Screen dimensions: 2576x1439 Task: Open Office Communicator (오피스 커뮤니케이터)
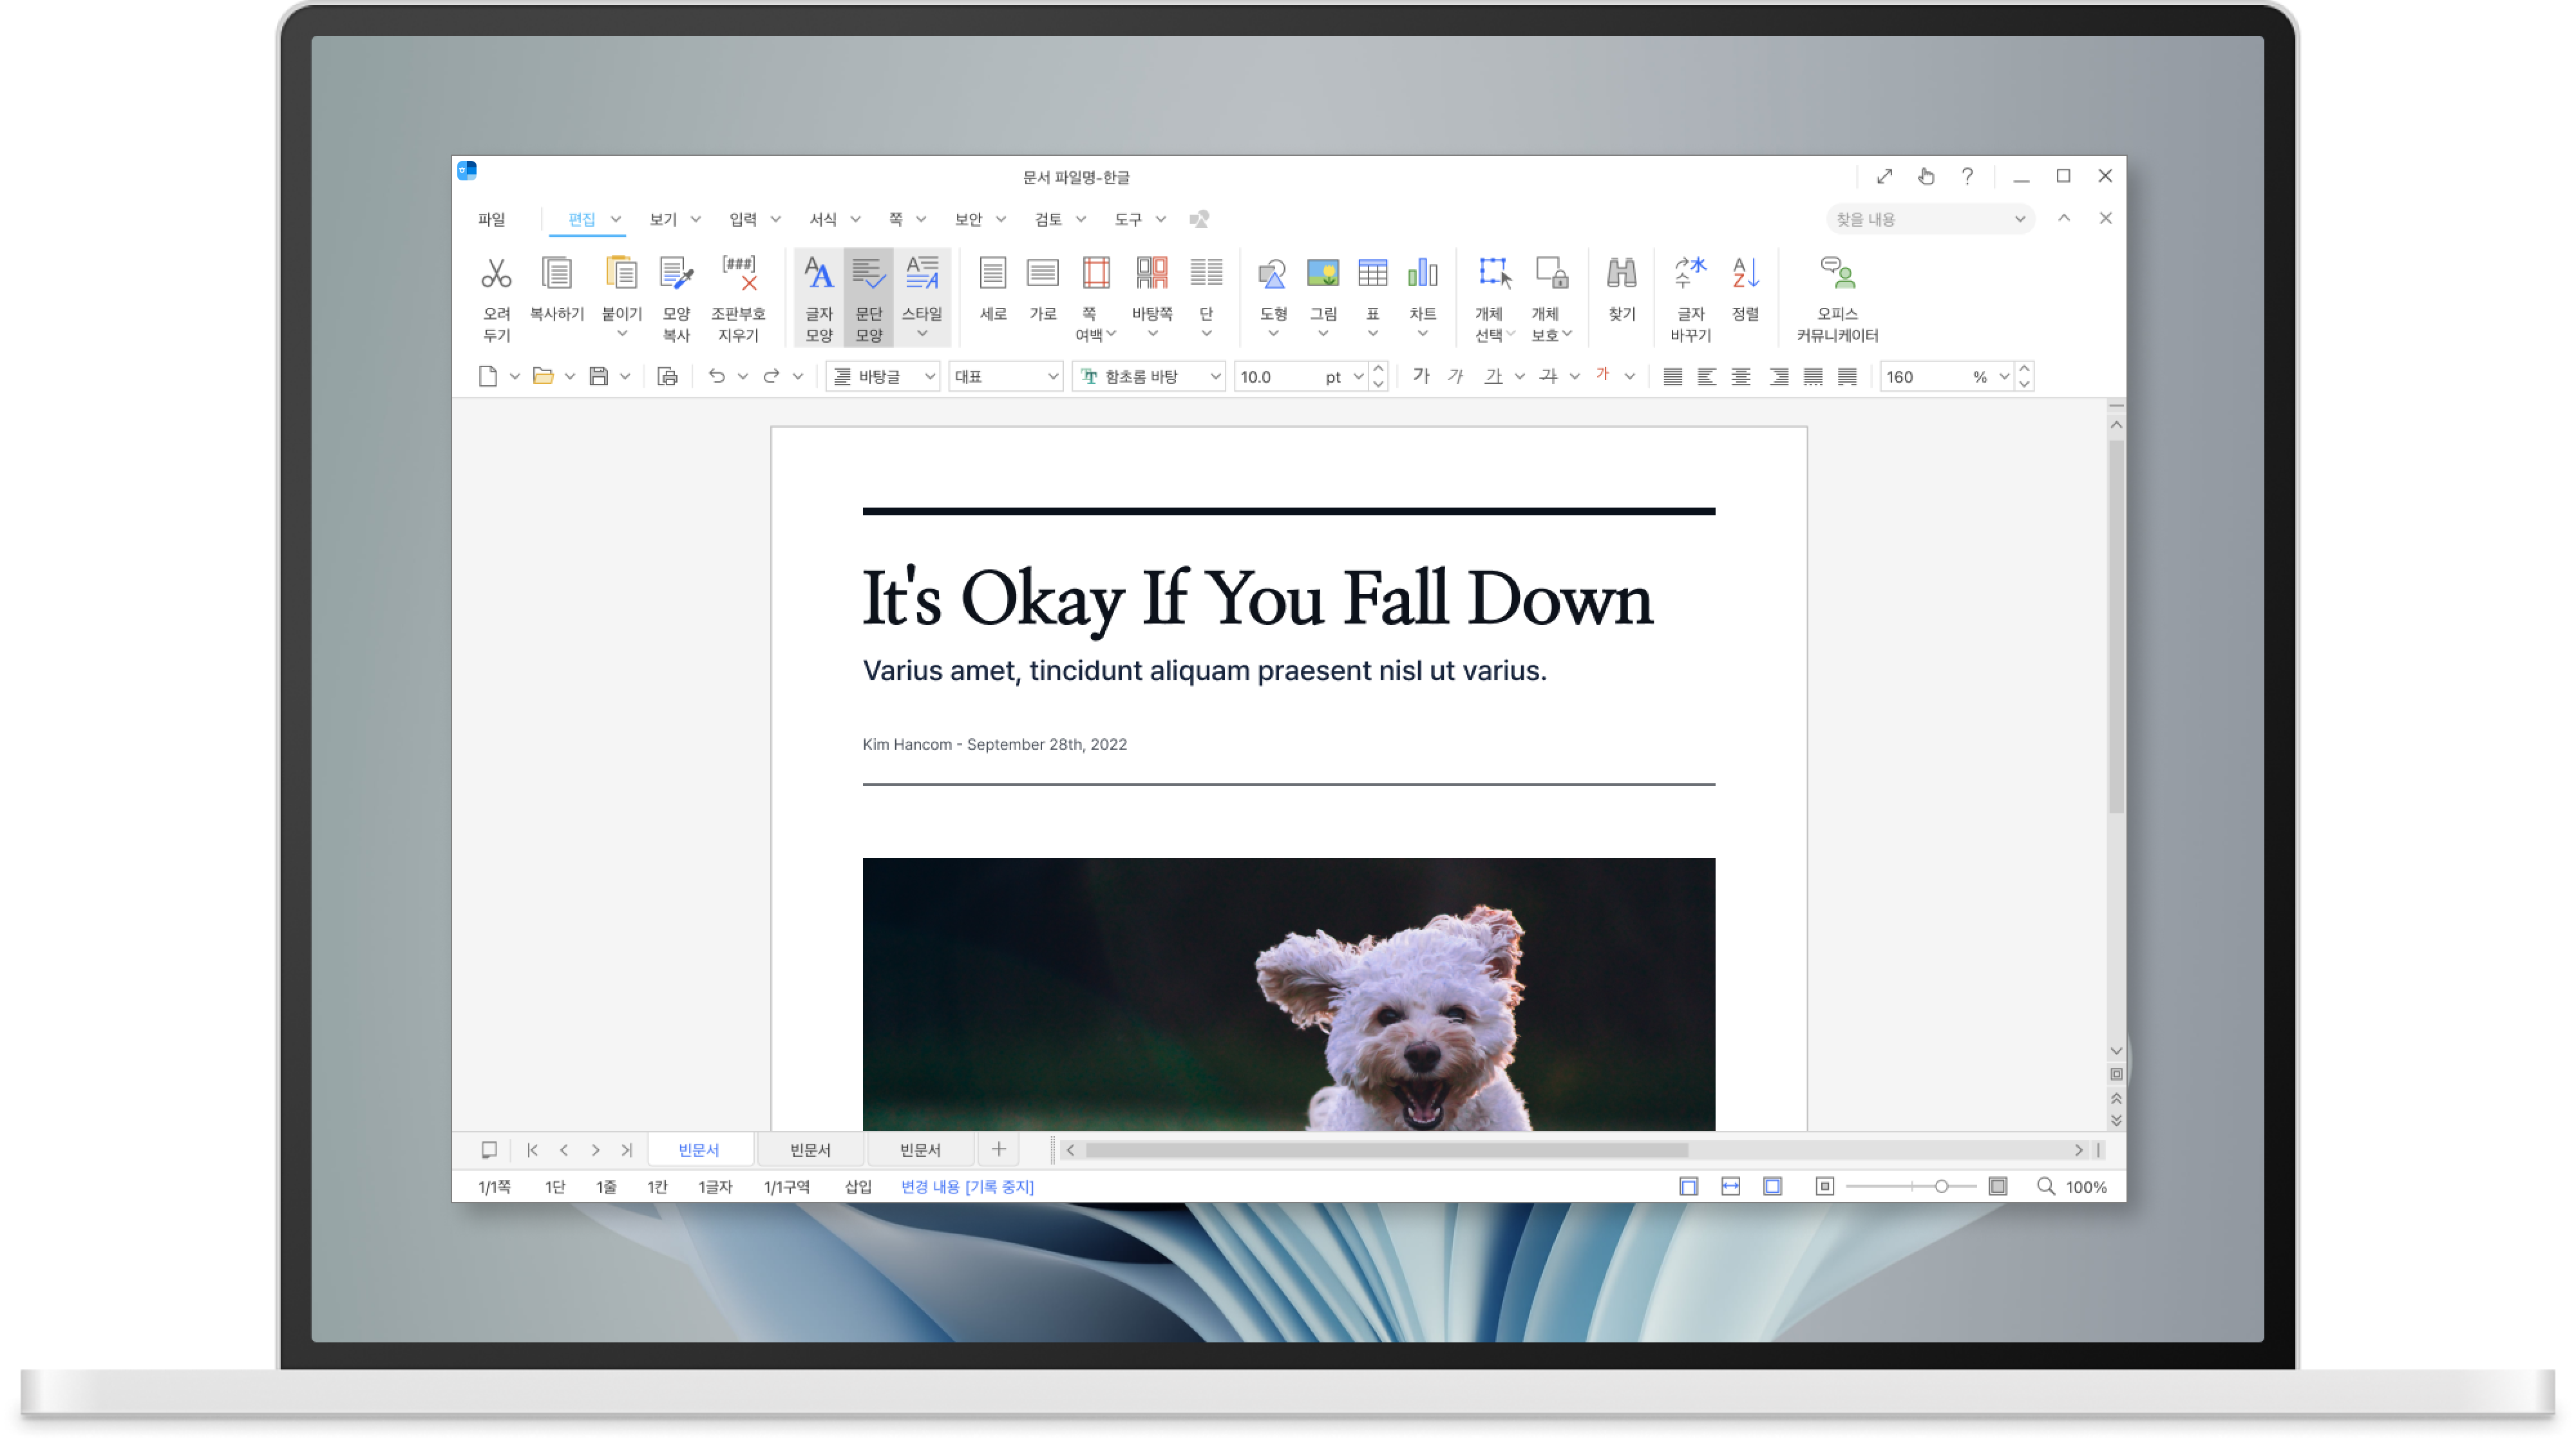coord(1837,273)
